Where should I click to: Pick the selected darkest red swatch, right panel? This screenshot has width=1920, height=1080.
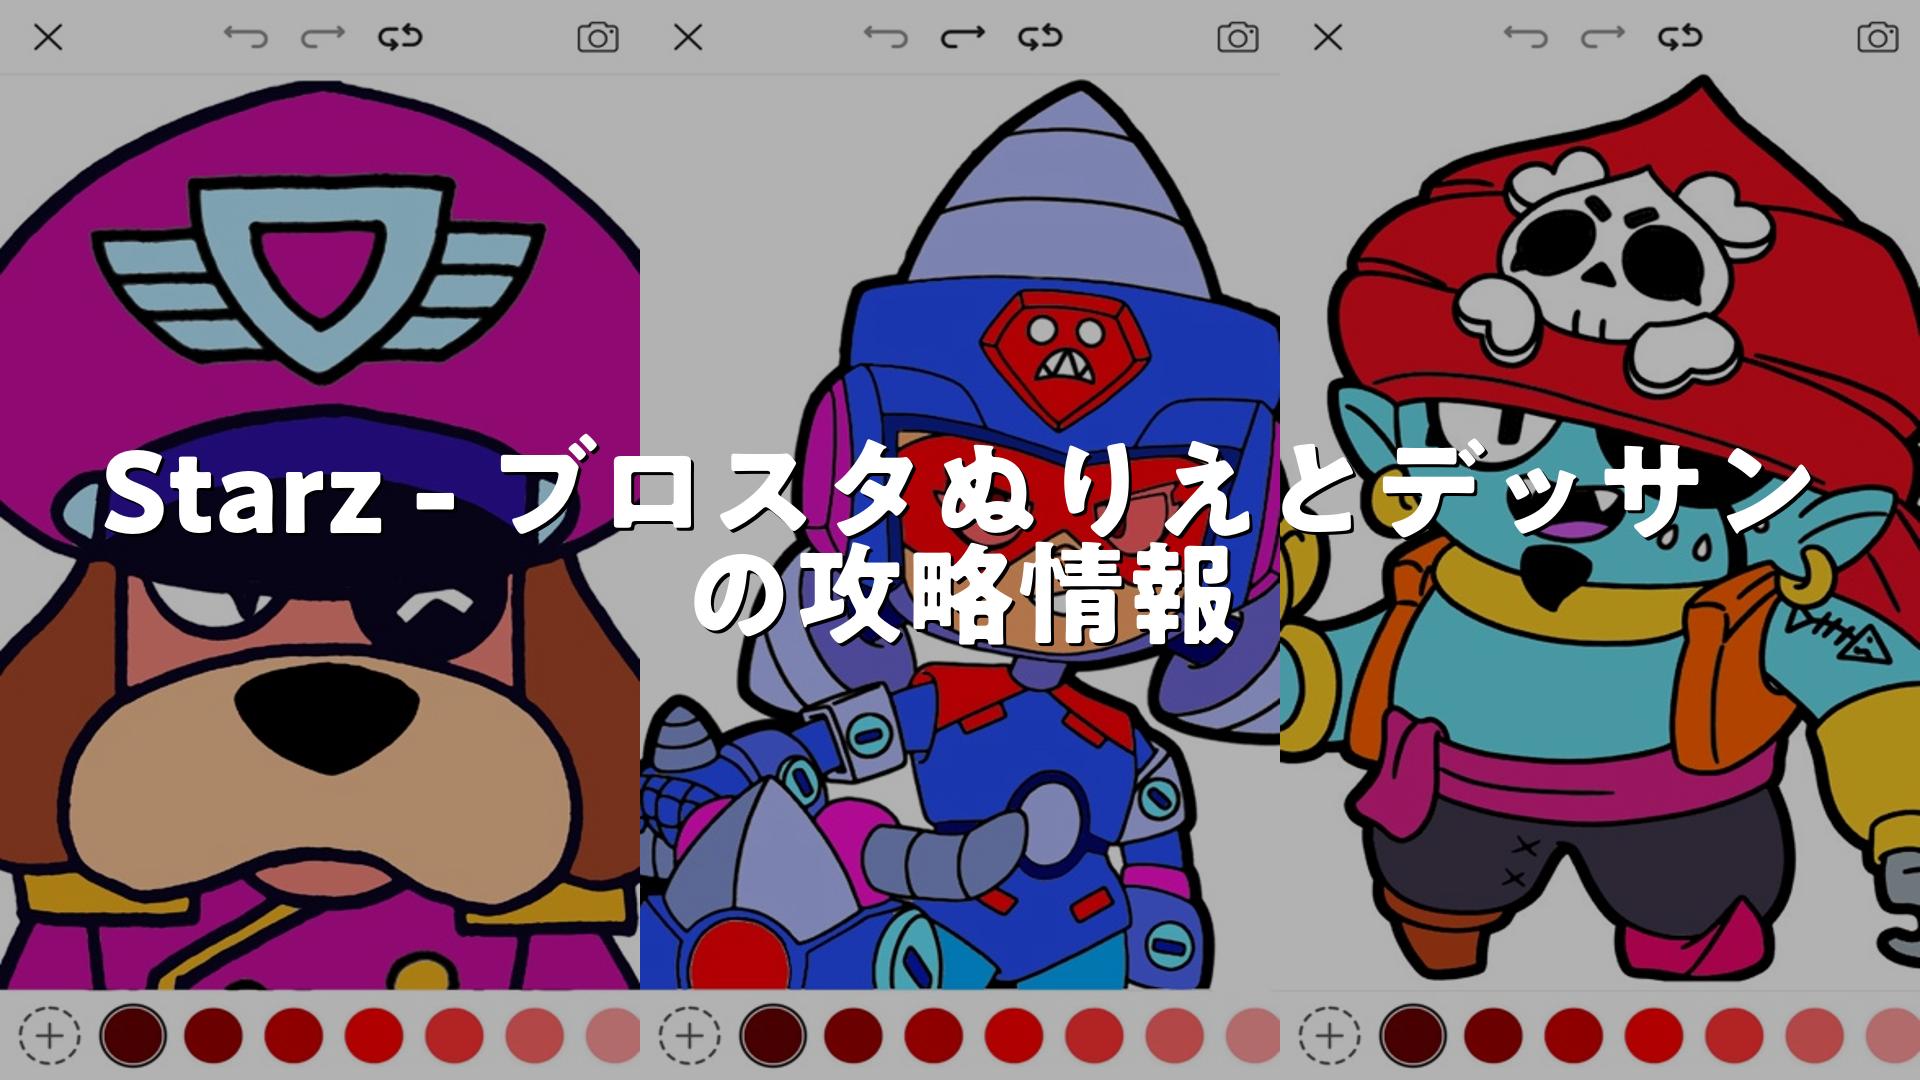click(1413, 1035)
